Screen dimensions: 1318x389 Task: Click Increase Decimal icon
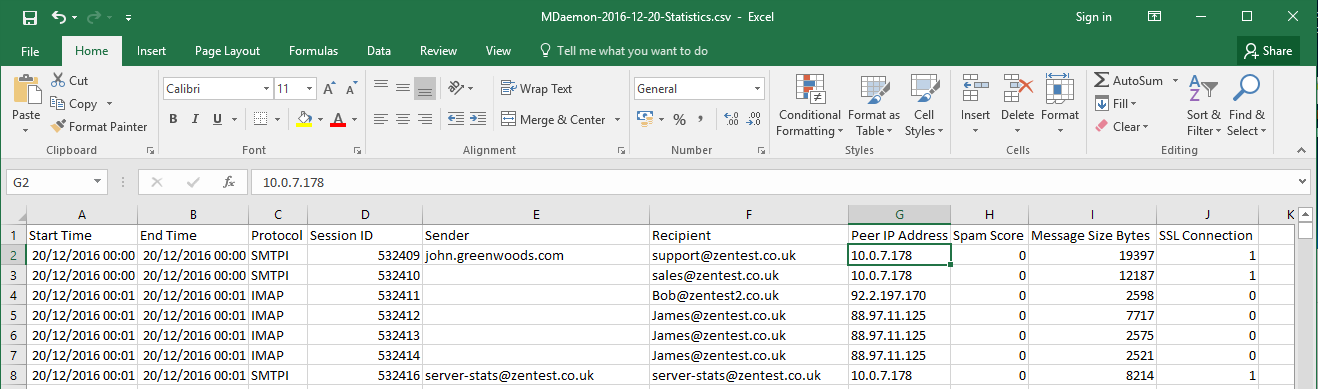click(730, 119)
